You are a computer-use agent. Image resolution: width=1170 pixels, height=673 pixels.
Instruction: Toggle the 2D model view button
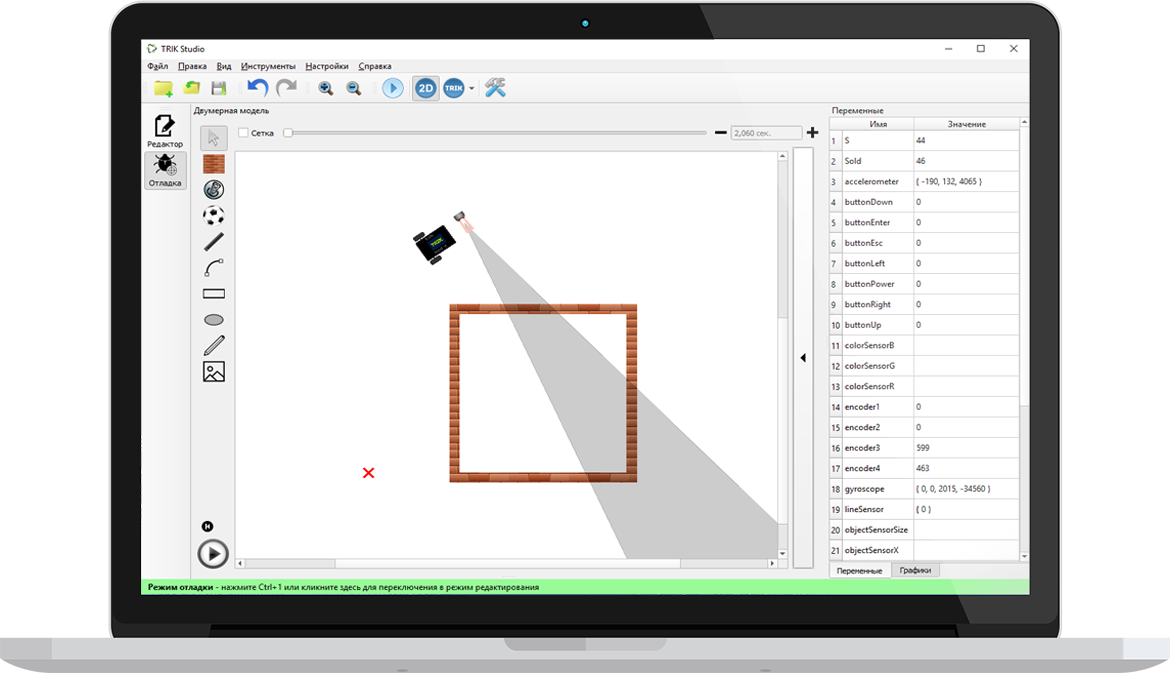[425, 88]
